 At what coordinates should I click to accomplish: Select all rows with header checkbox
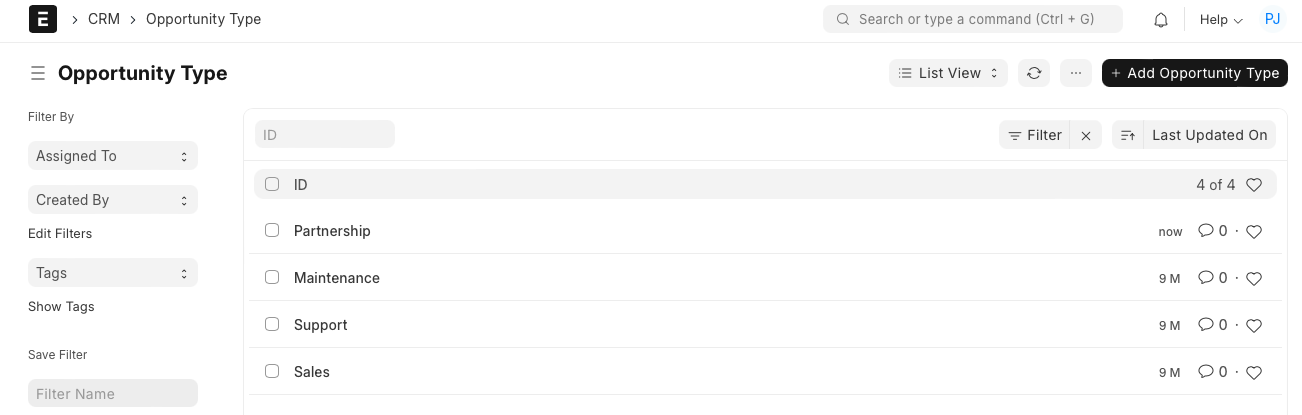(272, 184)
